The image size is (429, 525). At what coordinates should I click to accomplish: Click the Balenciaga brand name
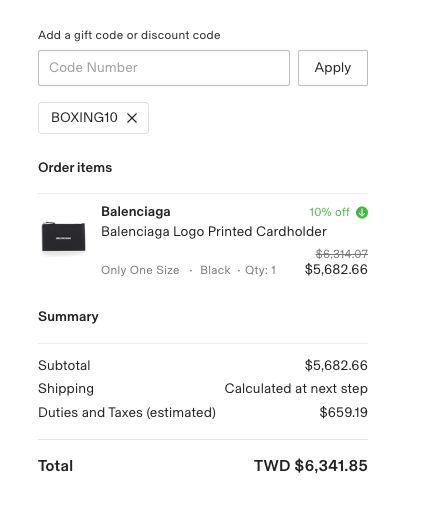pyautogui.click(x=136, y=212)
